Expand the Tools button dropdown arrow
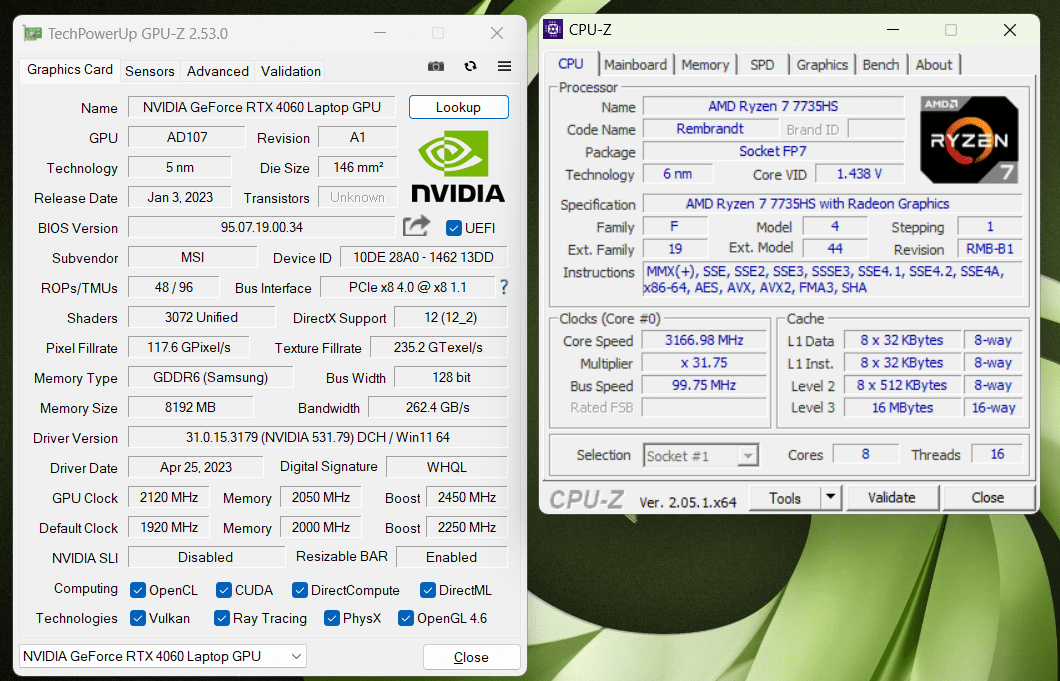This screenshot has height=681, width=1060. [x=831, y=497]
